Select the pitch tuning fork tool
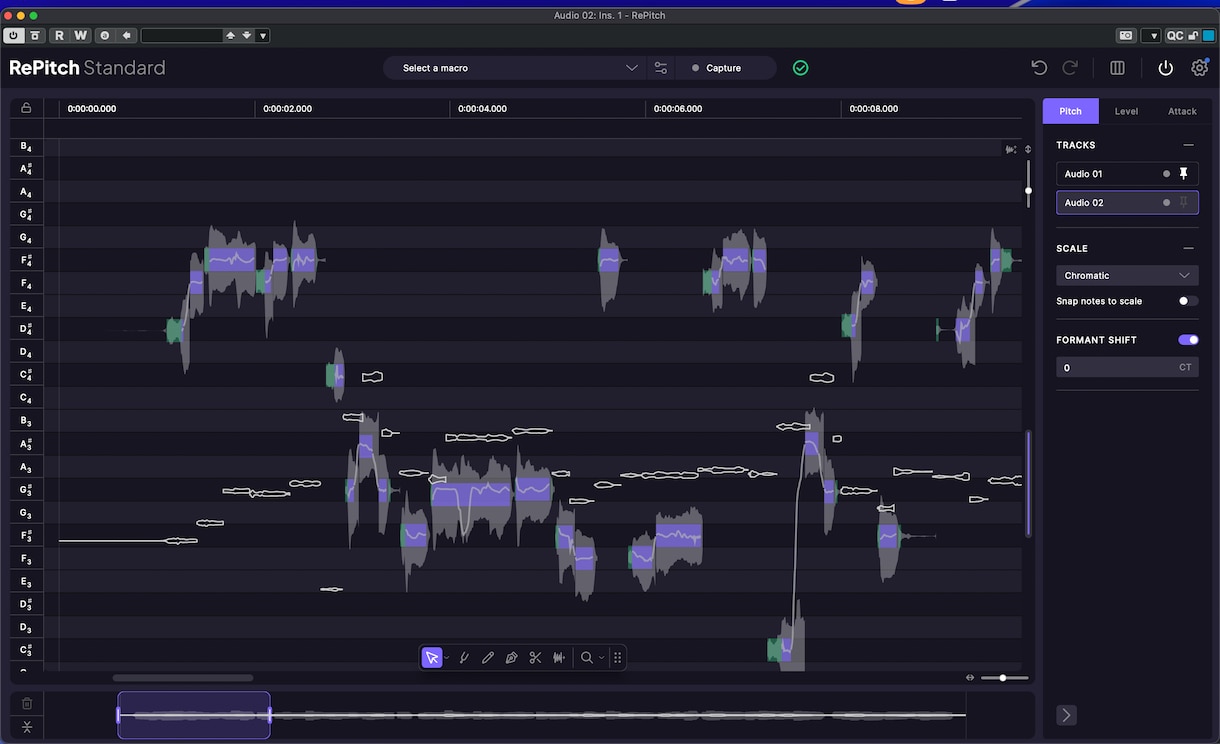This screenshot has height=744, width=1220. [464, 657]
